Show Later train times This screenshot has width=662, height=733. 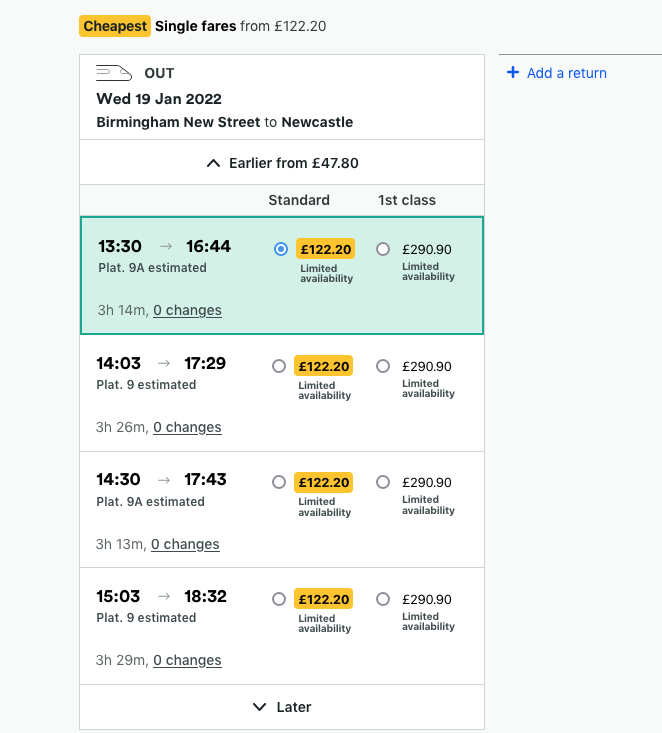[x=293, y=707]
